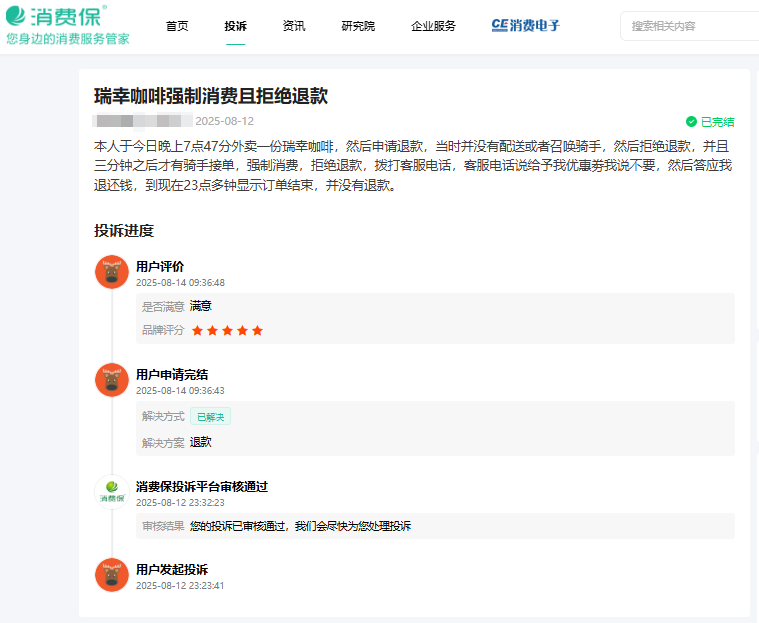Screen dimensions: 759x623
Task: Focus the 搜索相关内容 search field
Action: [690, 26]
